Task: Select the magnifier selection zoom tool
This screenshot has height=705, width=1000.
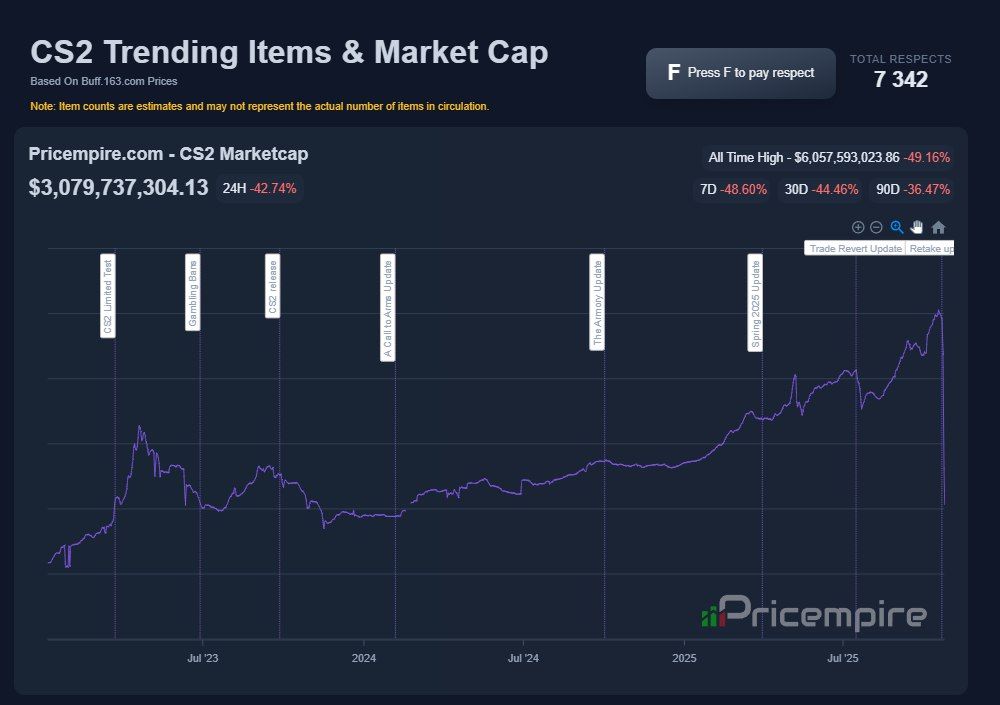Action: pos(897,227)
